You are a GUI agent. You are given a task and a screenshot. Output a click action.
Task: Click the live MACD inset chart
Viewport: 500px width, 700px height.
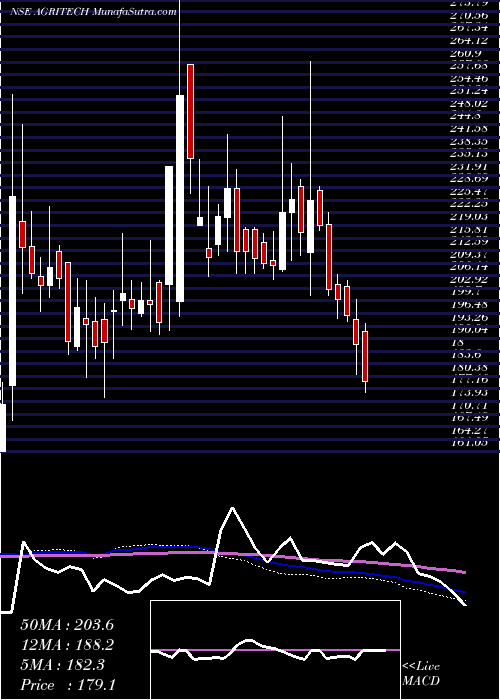click(275, 650)
